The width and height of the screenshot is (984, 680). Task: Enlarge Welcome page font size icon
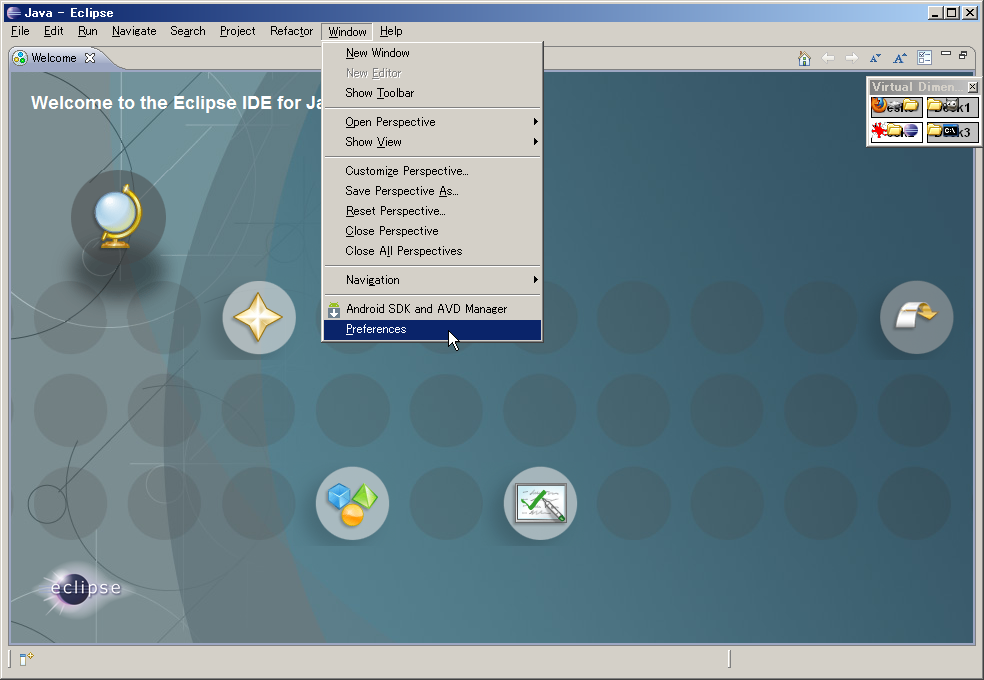pos(900,58)
